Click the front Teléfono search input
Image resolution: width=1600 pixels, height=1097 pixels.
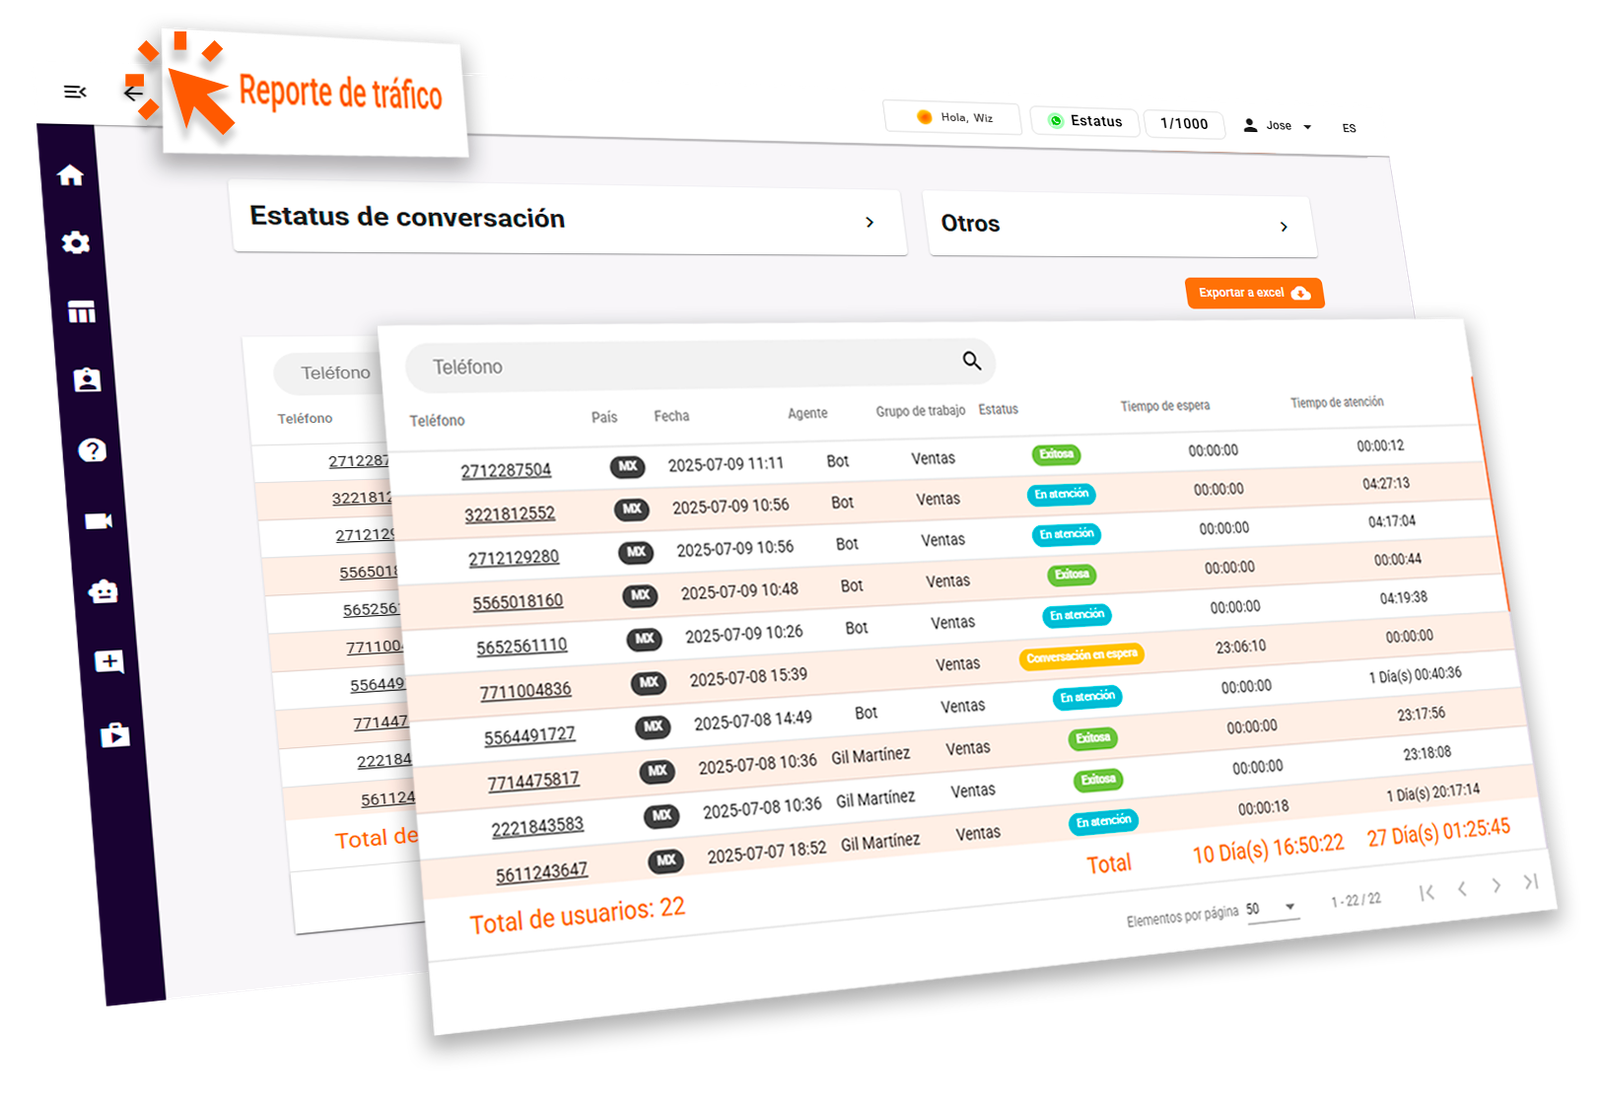700,364
